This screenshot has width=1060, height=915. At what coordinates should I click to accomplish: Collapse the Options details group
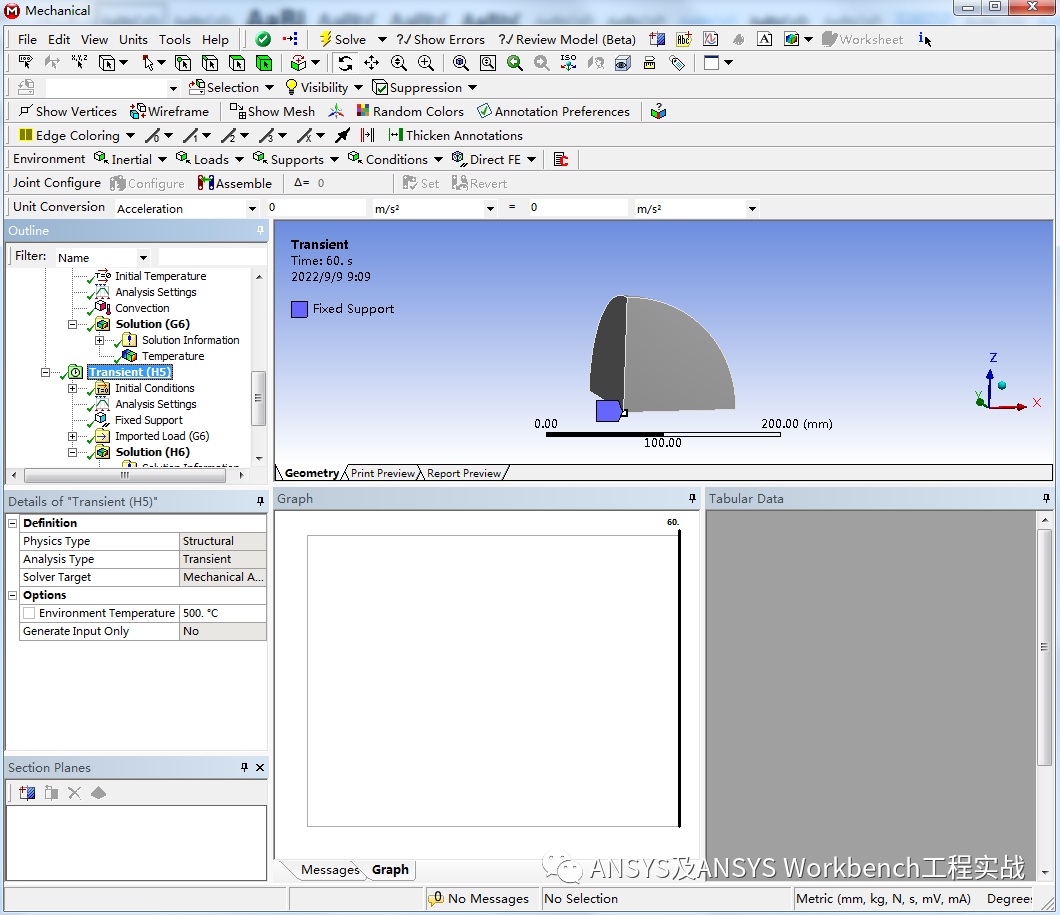(x=12, y=595)
